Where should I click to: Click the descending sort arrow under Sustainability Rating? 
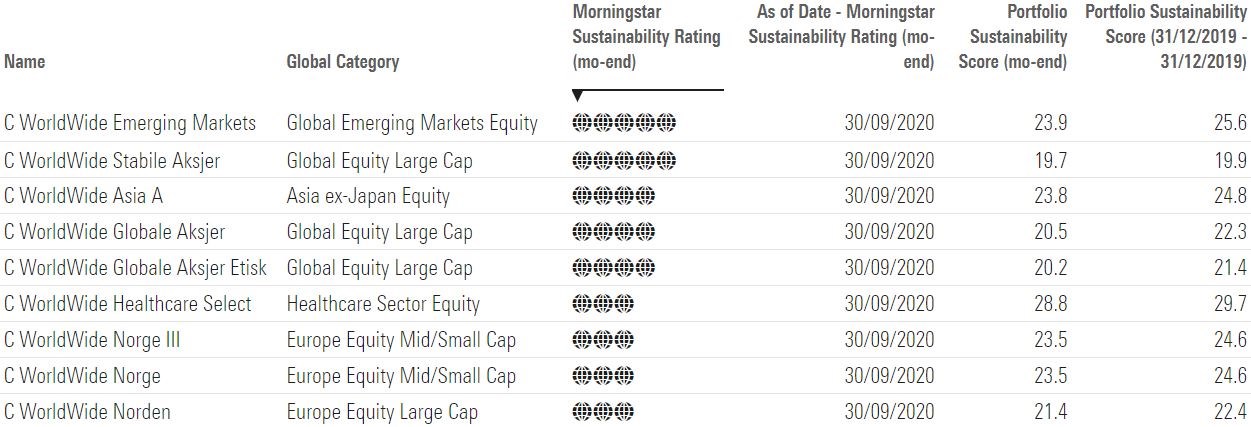point(578,96)
